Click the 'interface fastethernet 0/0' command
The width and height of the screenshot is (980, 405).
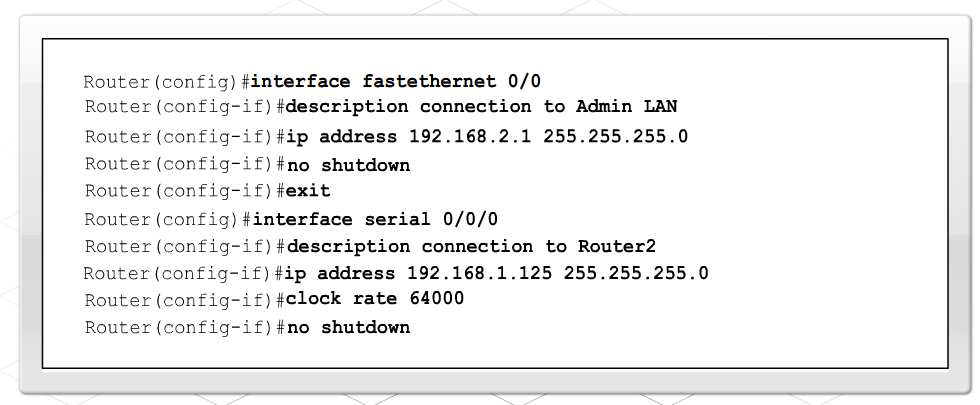click(395, 82)
